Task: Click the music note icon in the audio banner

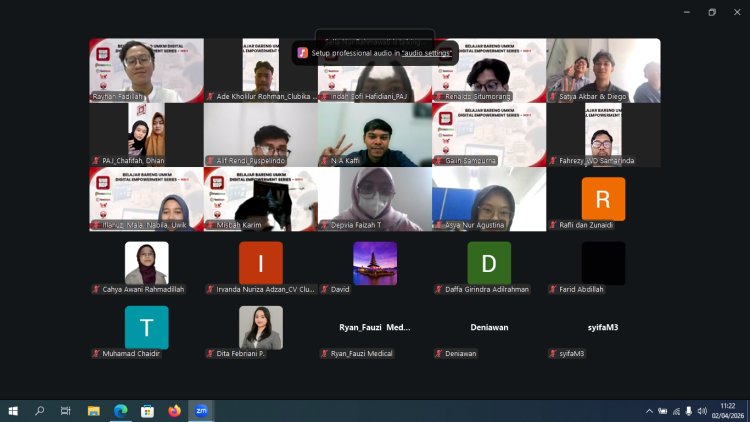Action: point(302,52)
